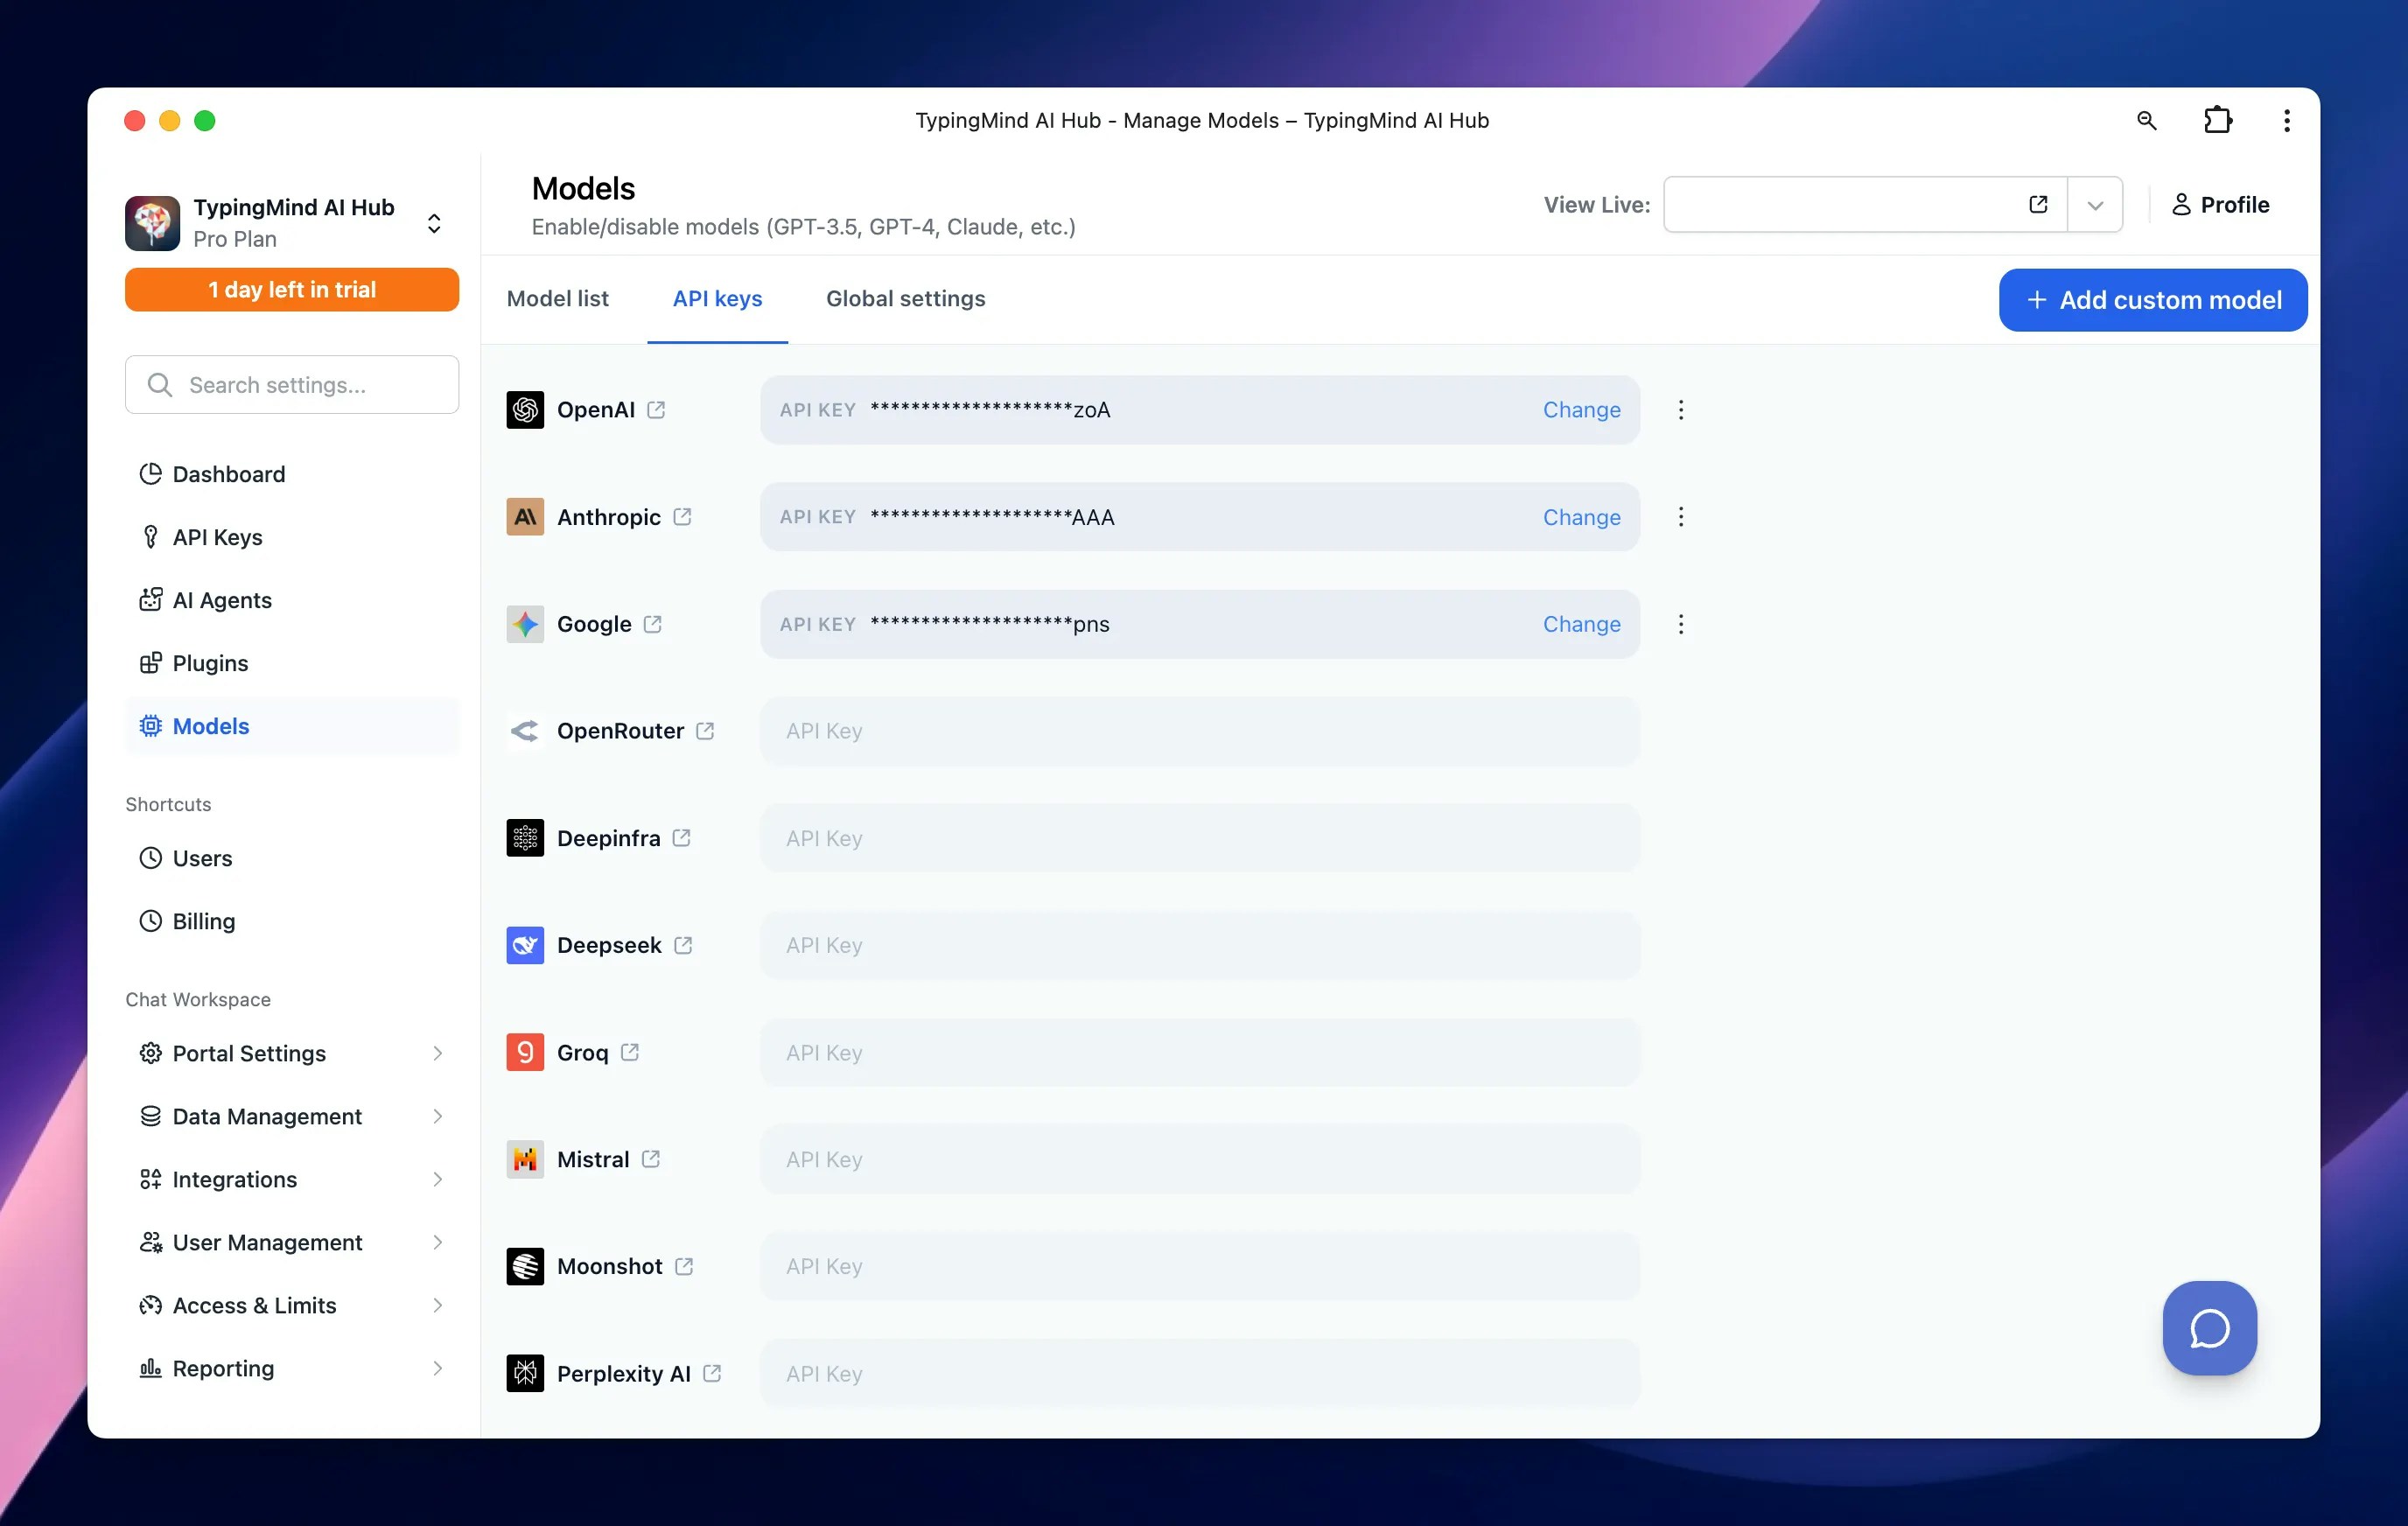Open the Moonshot external link icon
The height and width of the screenshot is (1526, 2408).
(684, 1266)
